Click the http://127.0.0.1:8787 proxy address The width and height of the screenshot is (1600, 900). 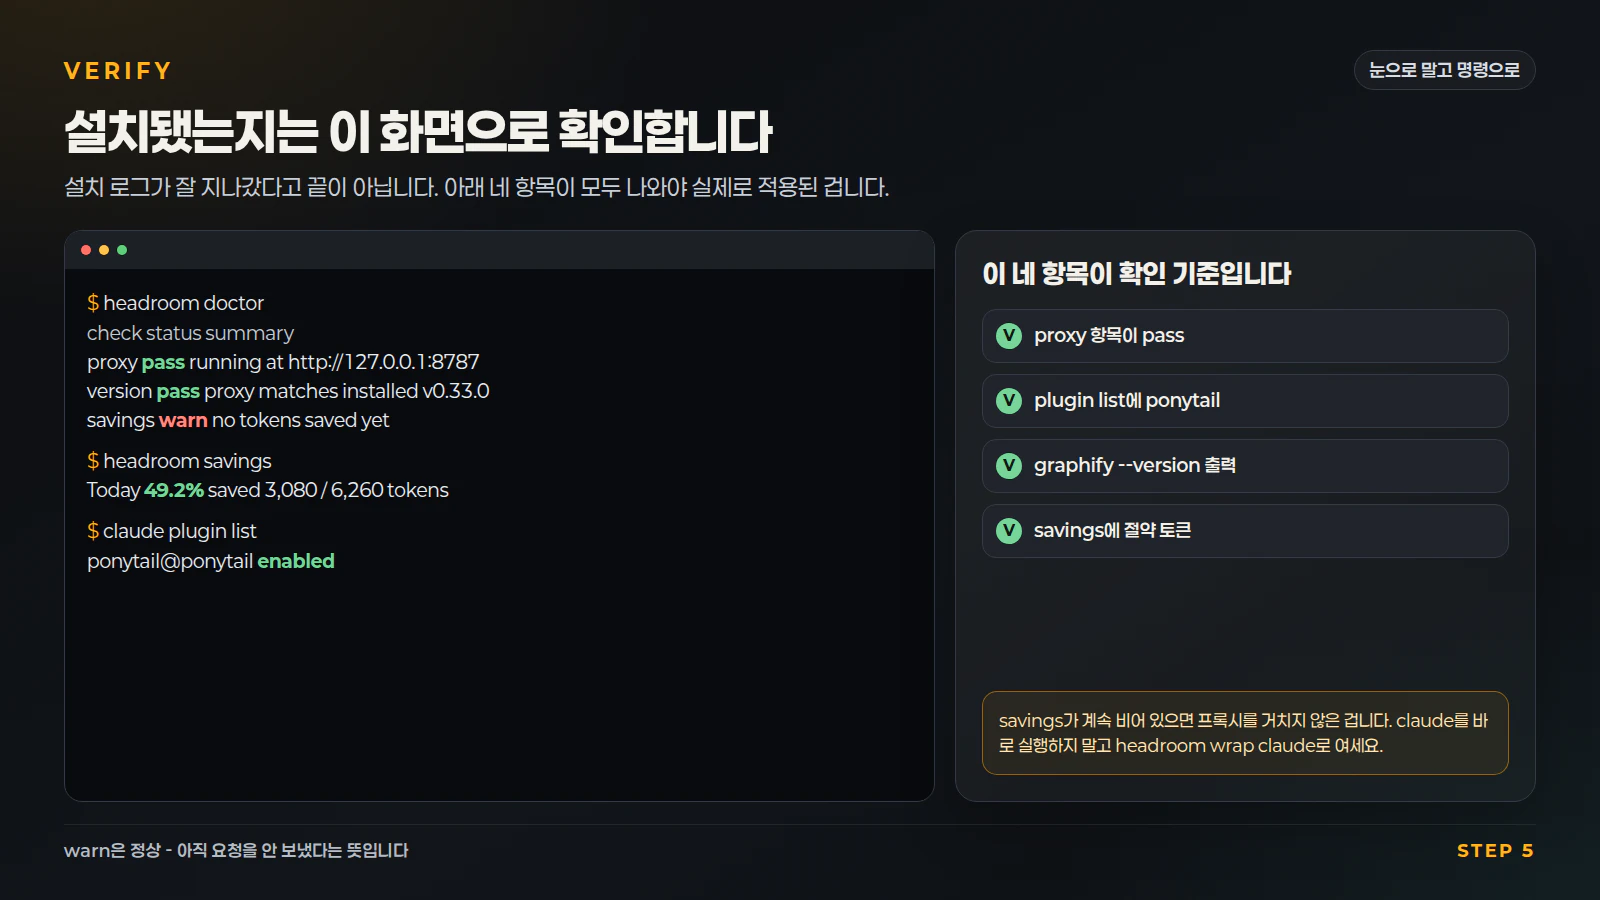click(384, 362)
